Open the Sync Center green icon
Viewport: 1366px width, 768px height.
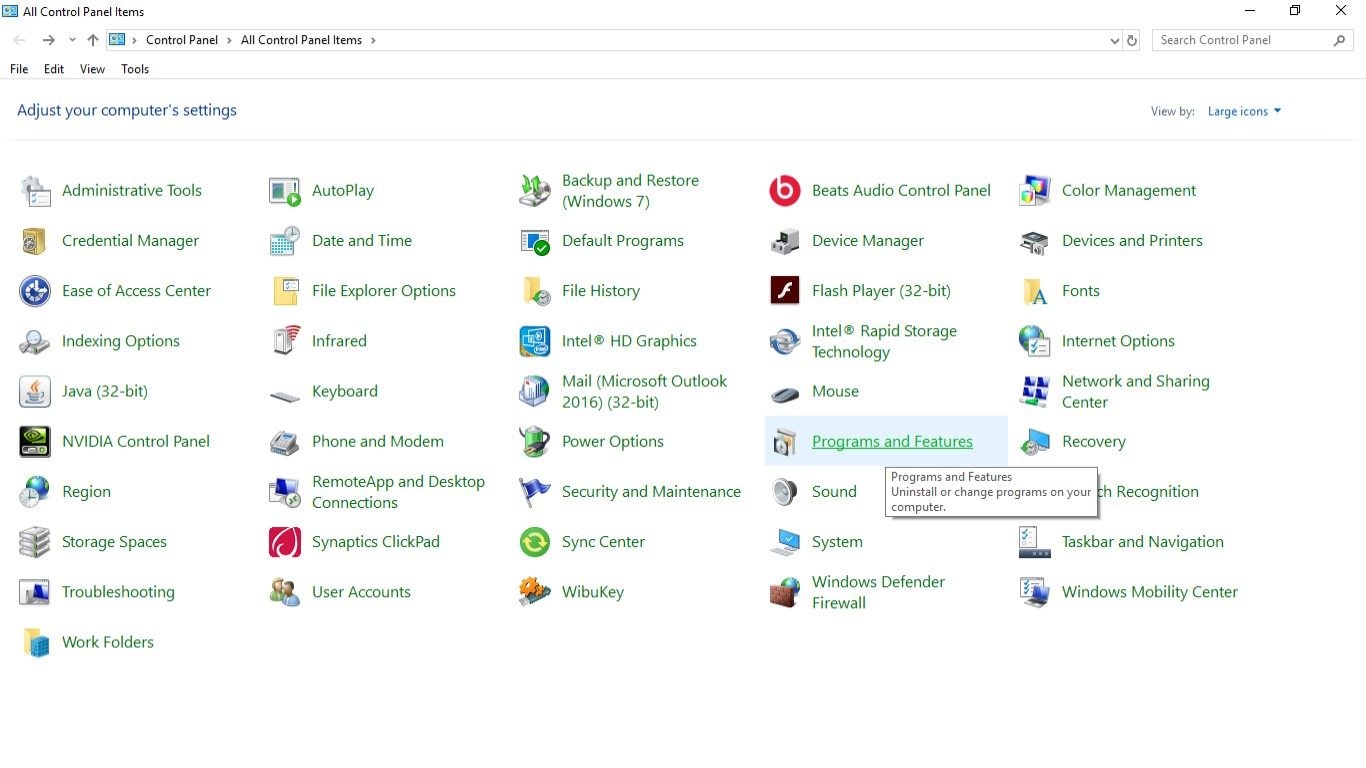pos(535,542)
